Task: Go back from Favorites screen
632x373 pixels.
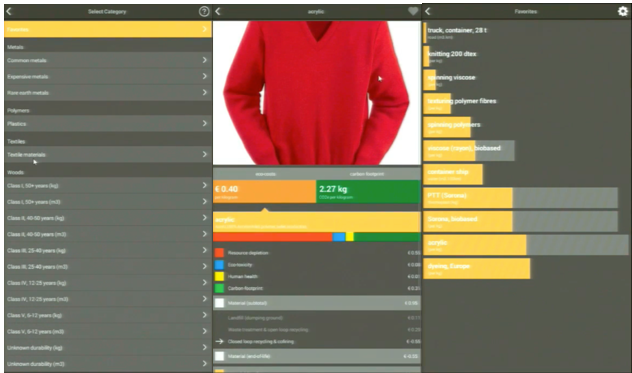Action: 428,11
